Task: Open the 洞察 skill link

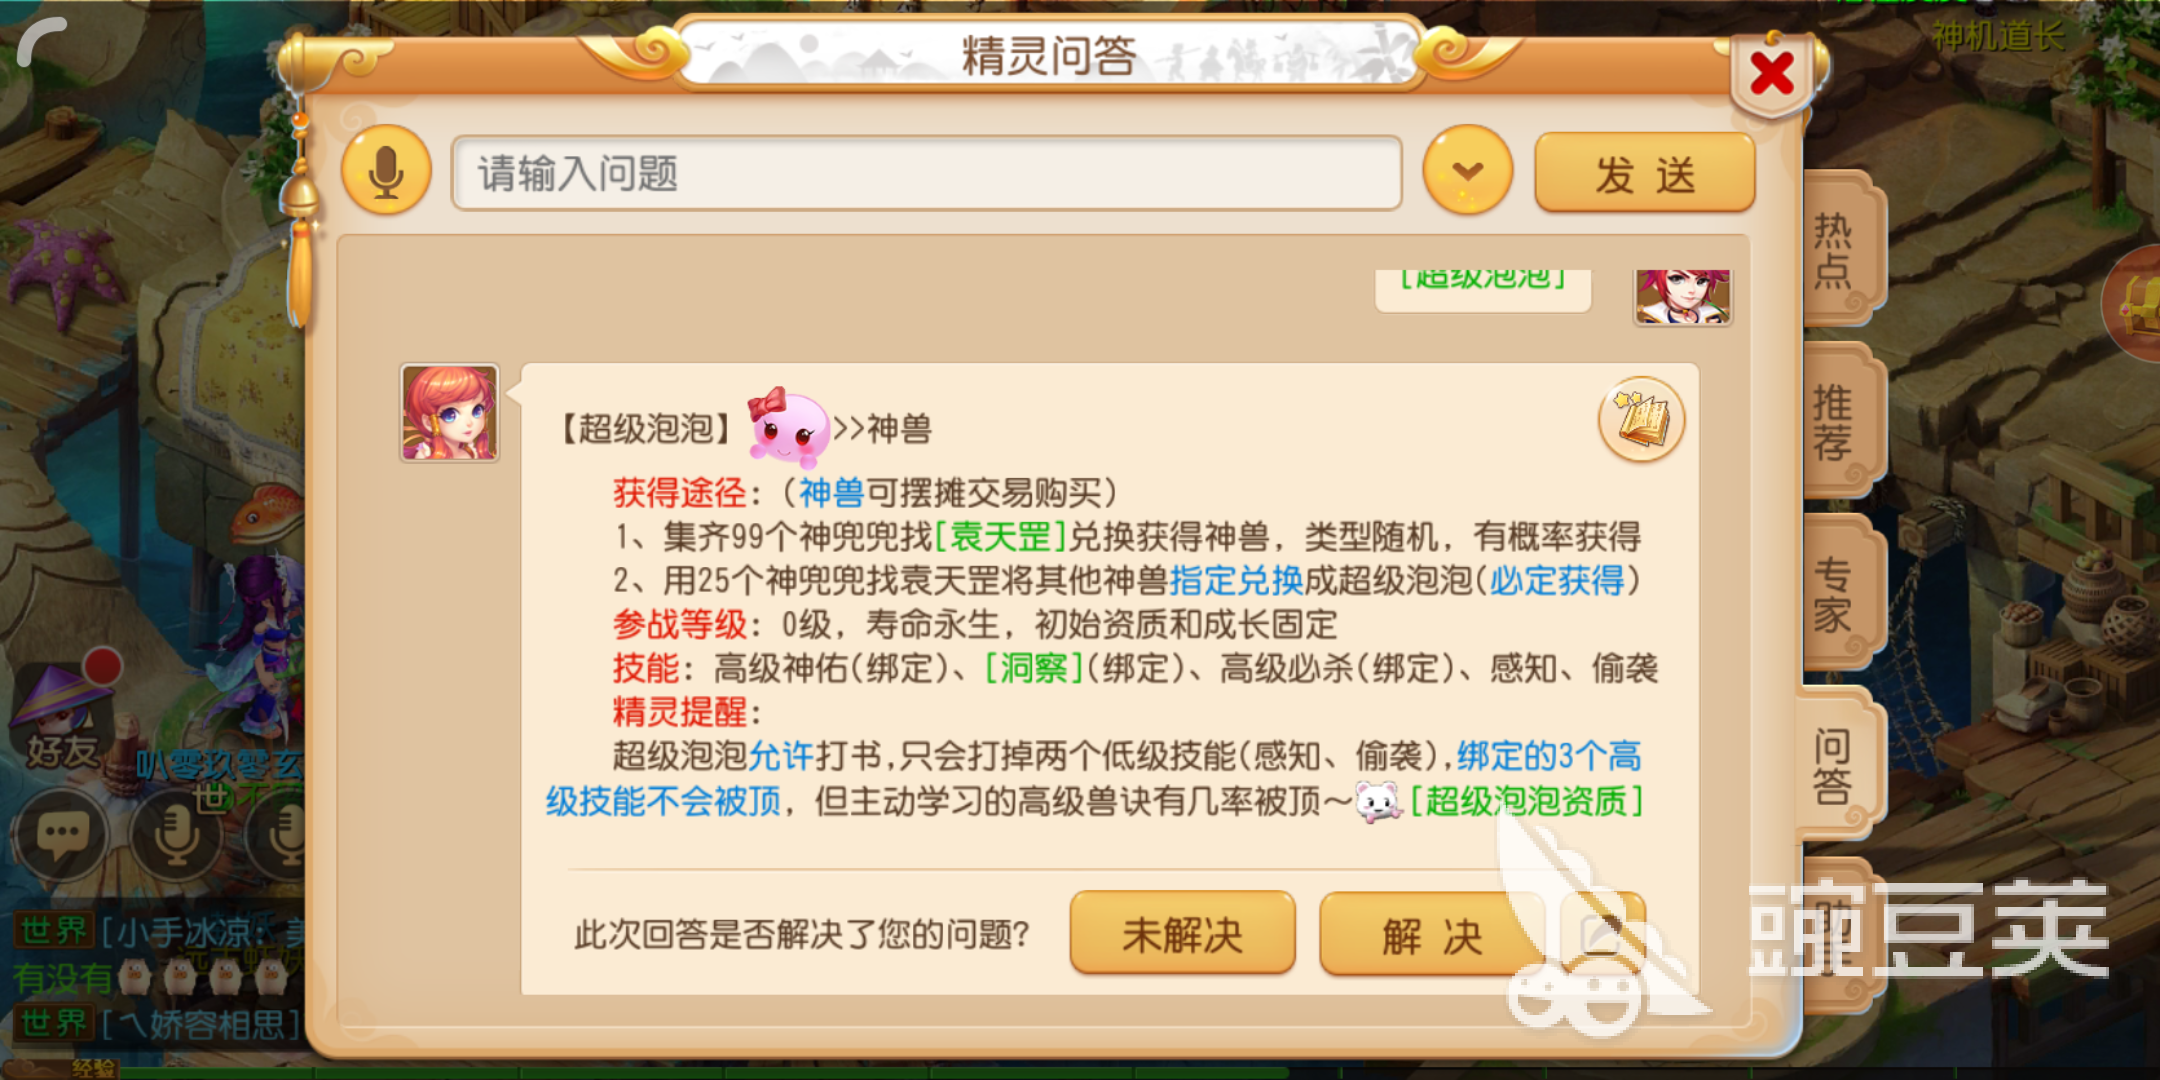Action: [1034, 668]
